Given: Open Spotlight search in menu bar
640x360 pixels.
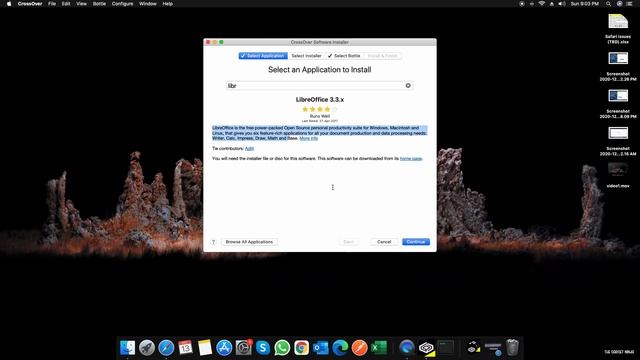Looking at the screenshot, I should (x=608, y=4).
